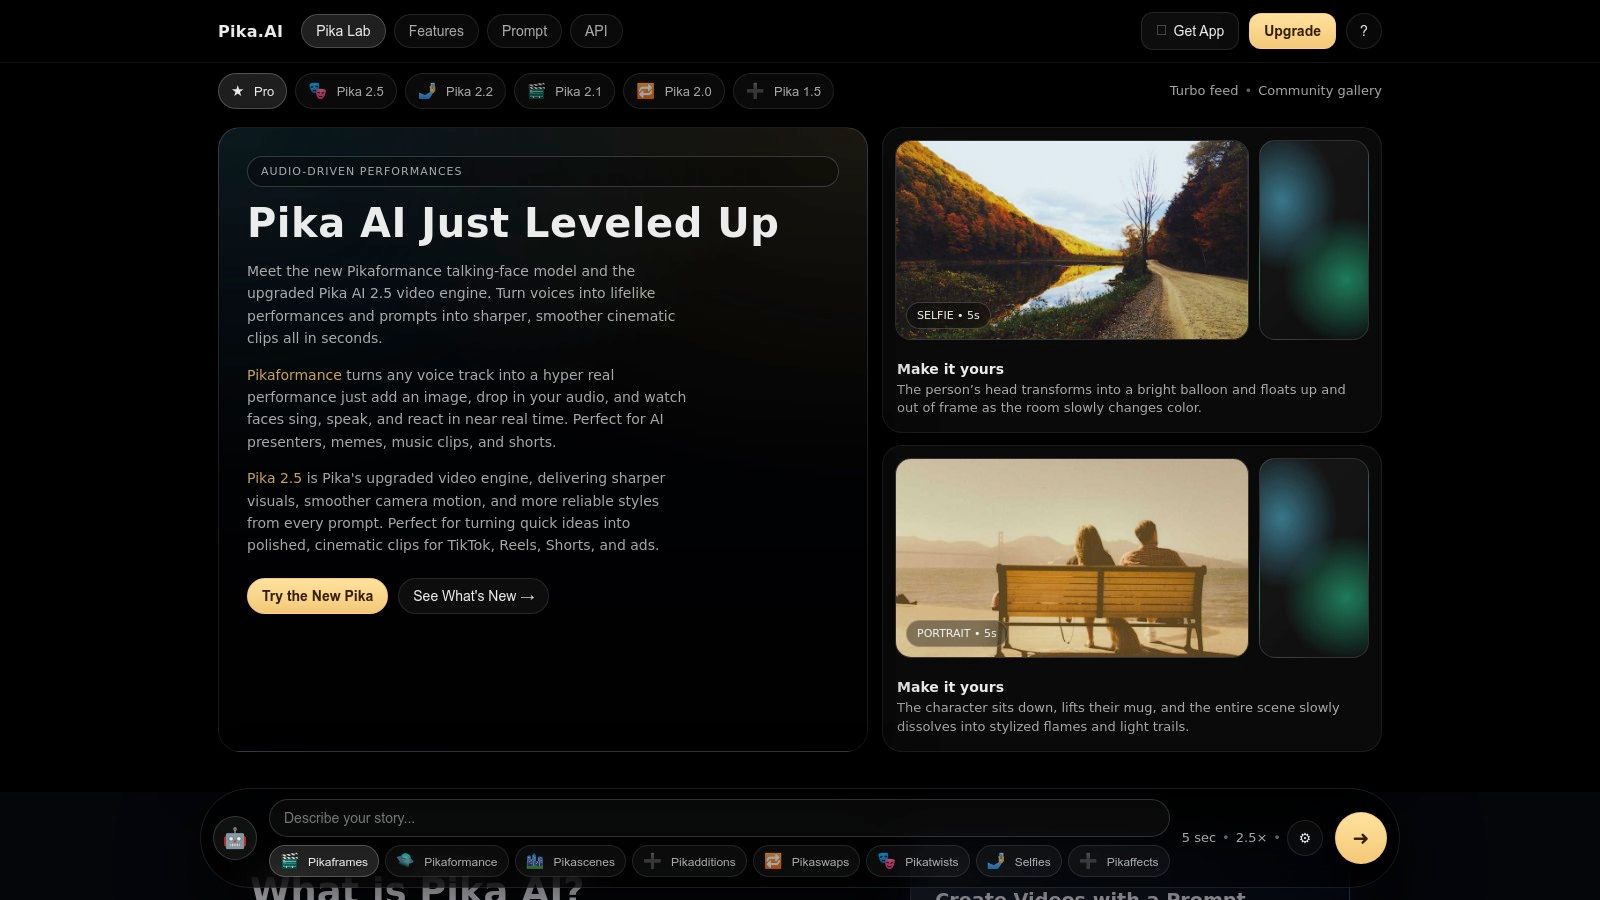Screen dimensions: 1600x900
Task: Click the Upgrade button
Action: pyautogui.click(x=1292, y=31)
